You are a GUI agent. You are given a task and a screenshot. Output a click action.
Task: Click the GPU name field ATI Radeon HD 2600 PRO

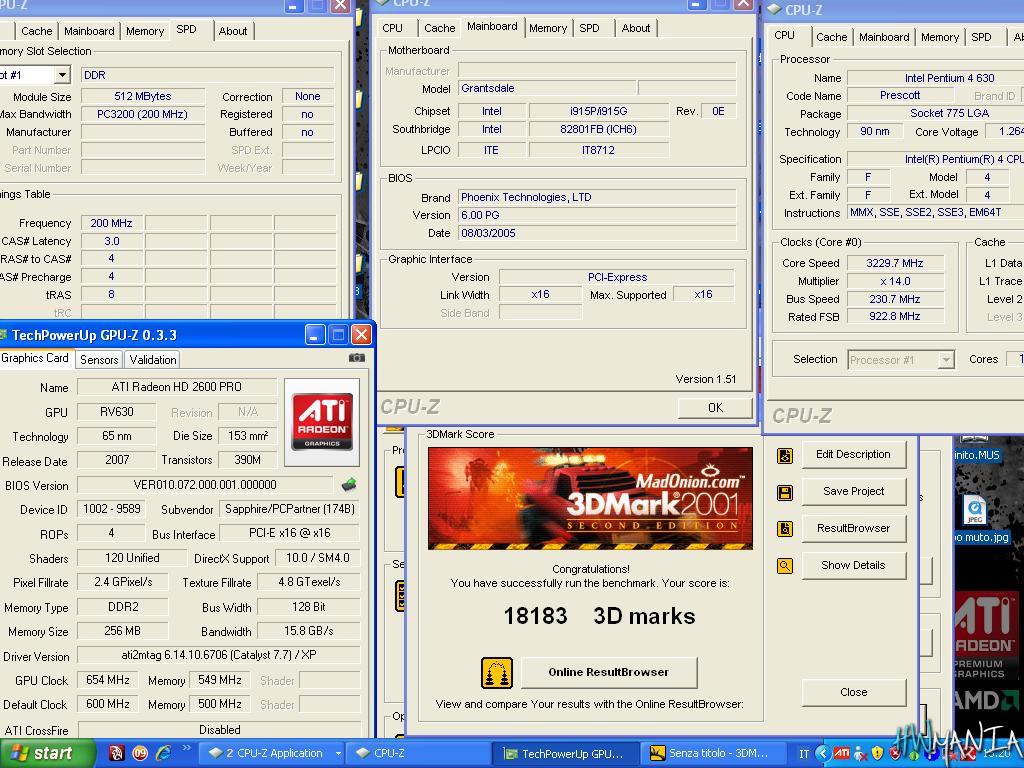pyautogui.click(x=176, y=387)
